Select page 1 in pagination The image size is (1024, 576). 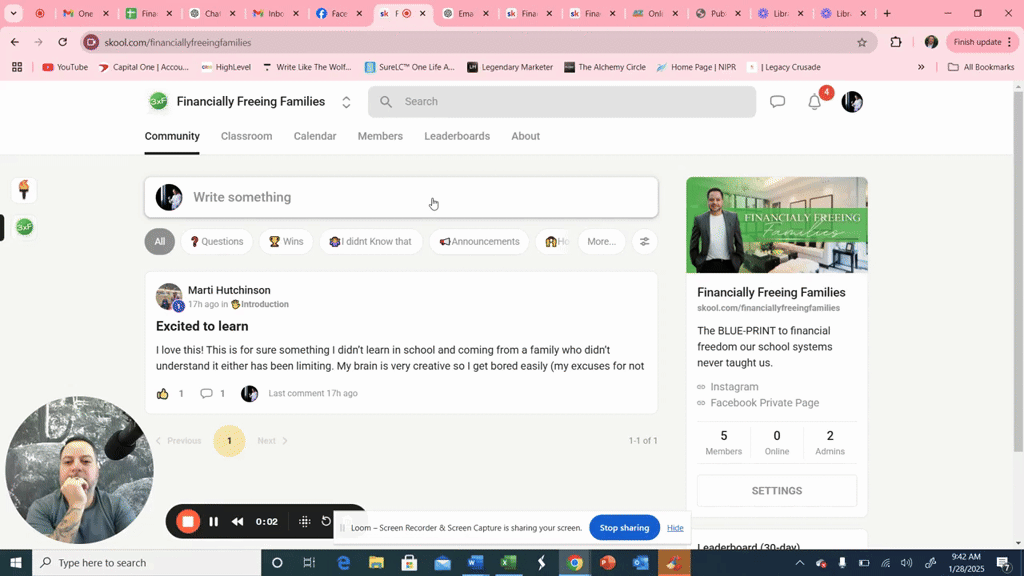tap(229, 441)
